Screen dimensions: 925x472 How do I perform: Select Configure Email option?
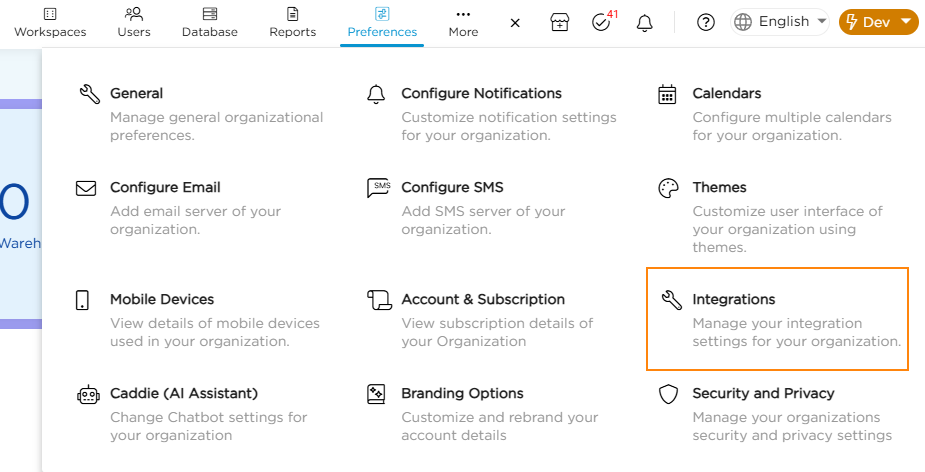tap(165, 188)
